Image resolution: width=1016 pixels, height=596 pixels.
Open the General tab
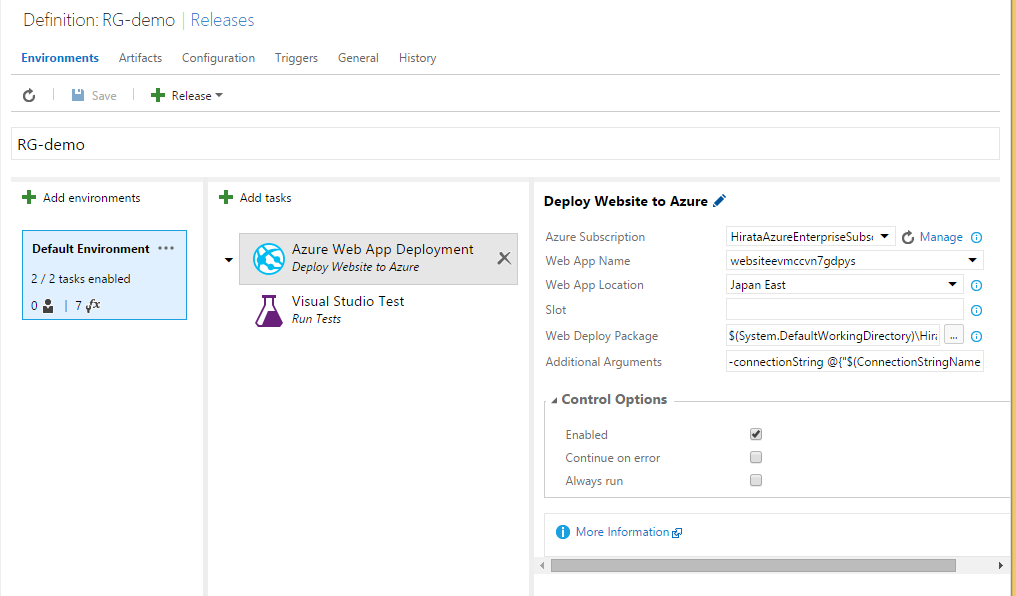point(358,58)
